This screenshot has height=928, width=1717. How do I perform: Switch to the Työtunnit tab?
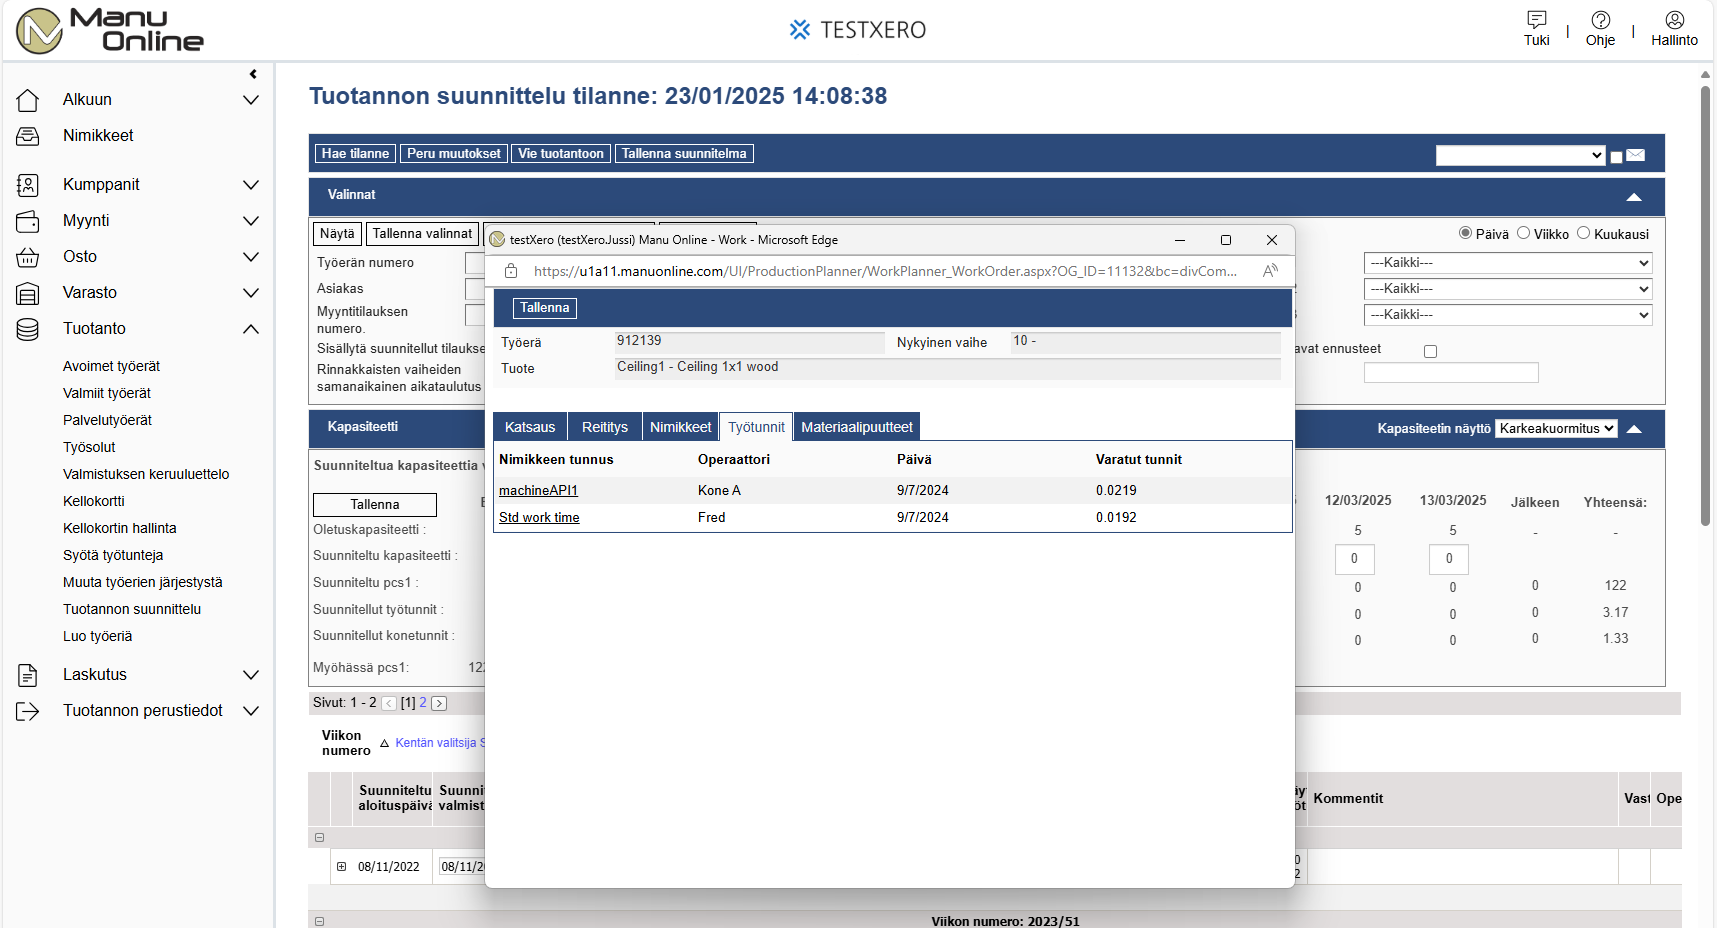[x=756, y=427]
